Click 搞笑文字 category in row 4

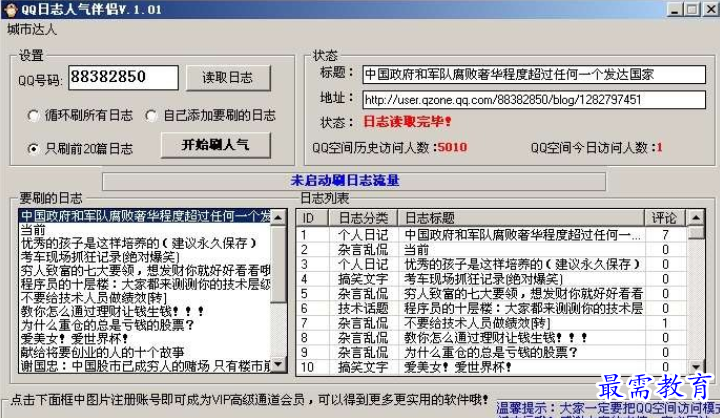(x=363, y=279)
